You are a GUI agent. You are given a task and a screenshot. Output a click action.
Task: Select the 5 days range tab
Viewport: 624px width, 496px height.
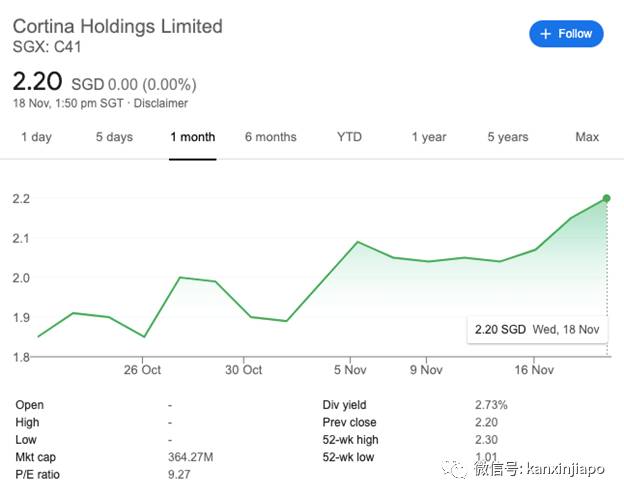[114, 137]
